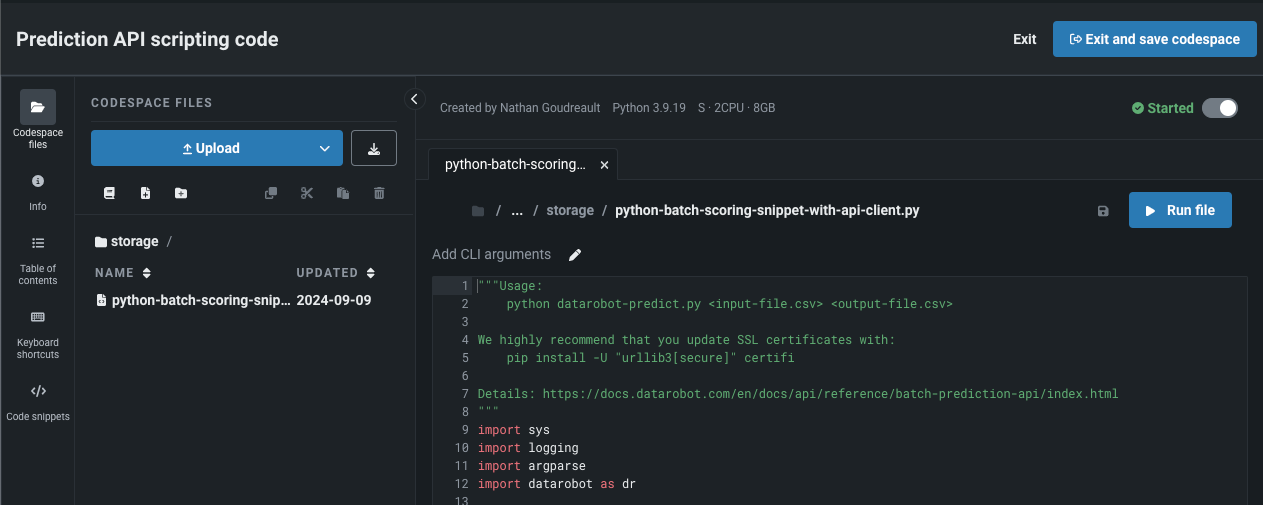Select the python-batch-scoring editor tab
Image resolution: width=1263 pixels, height=505 pixels.
pos(515,164)
